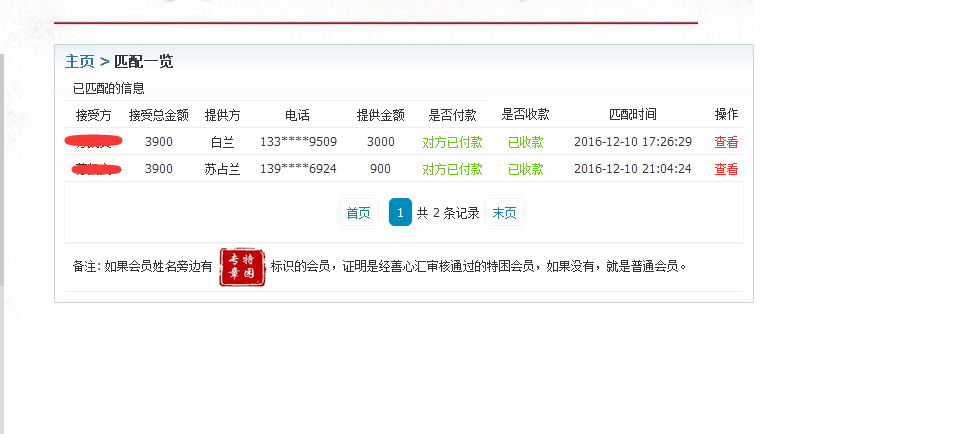Click the 接受总金额 column header

tap(158, 115)
